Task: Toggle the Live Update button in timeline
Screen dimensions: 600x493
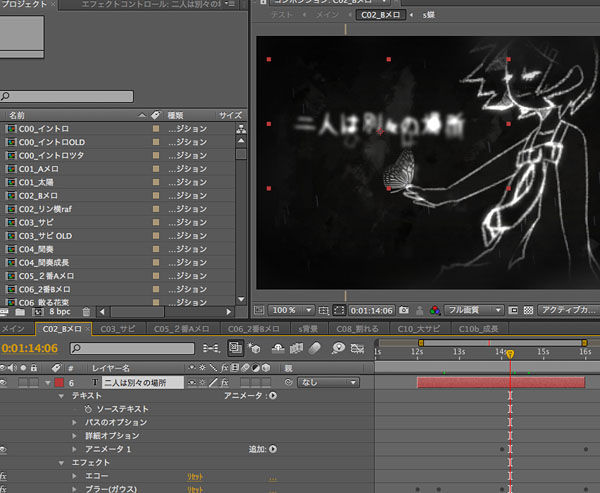Action: 235,348
